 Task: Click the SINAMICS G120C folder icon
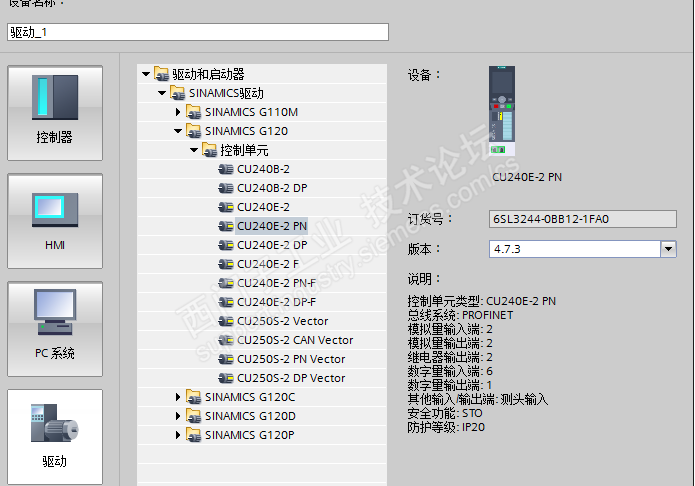[x=193, y=397]
